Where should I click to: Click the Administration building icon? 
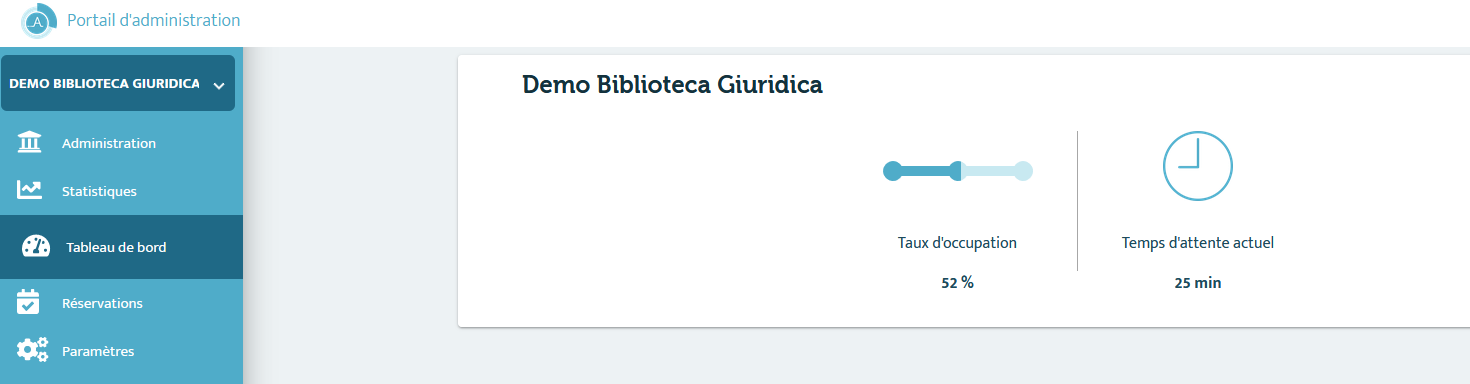click(29, 142)
